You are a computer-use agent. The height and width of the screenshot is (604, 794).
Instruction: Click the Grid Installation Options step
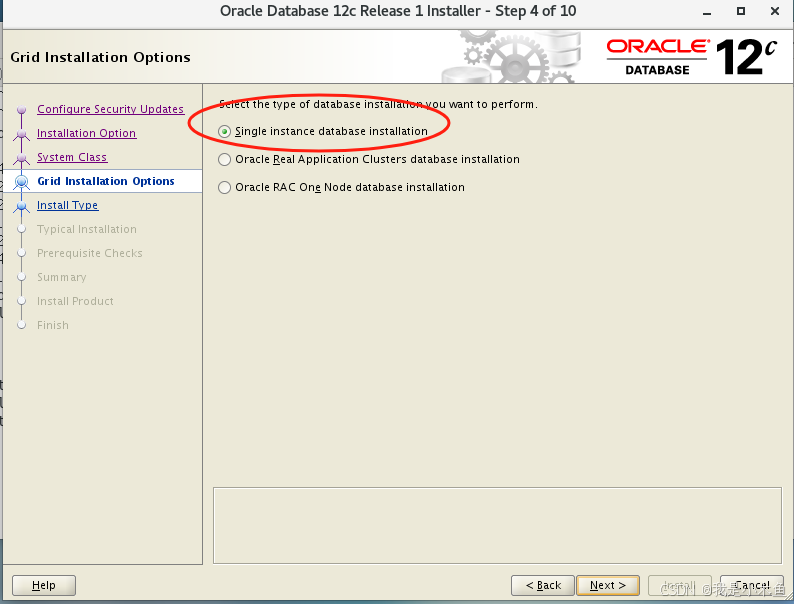[x=106, y=181]
